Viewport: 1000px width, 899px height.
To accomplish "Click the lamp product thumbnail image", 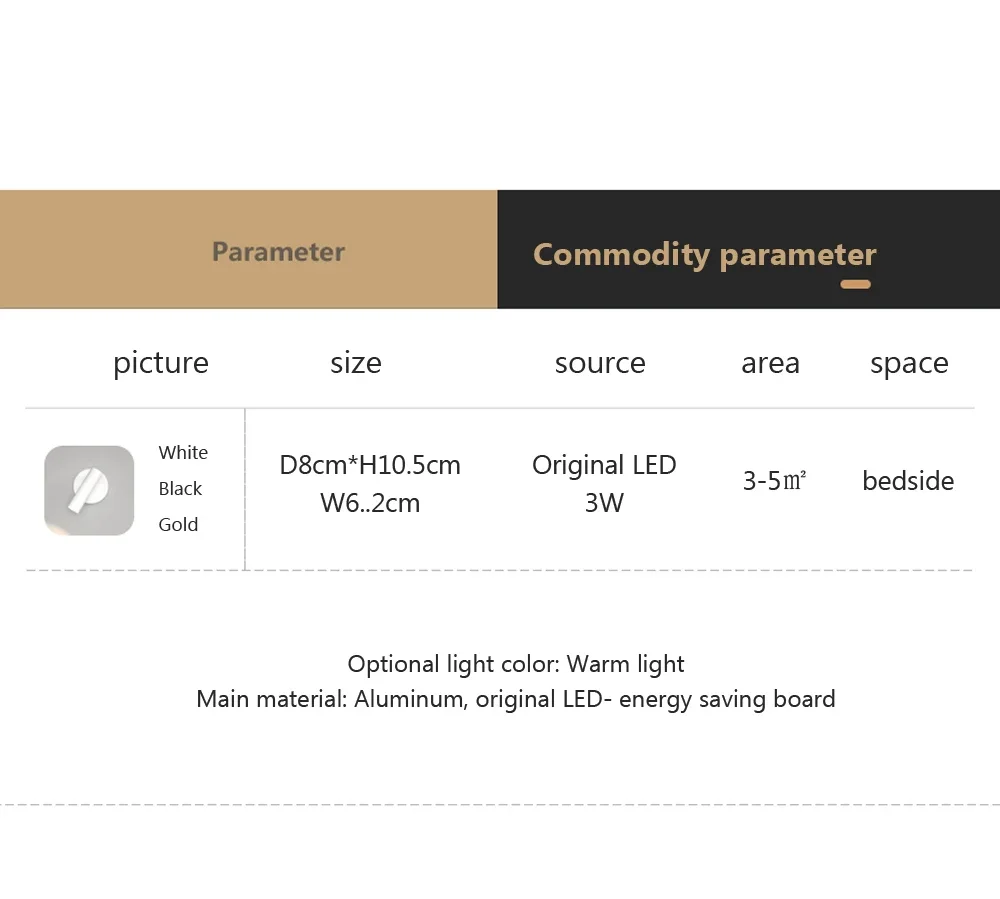I will pos(89,490).
